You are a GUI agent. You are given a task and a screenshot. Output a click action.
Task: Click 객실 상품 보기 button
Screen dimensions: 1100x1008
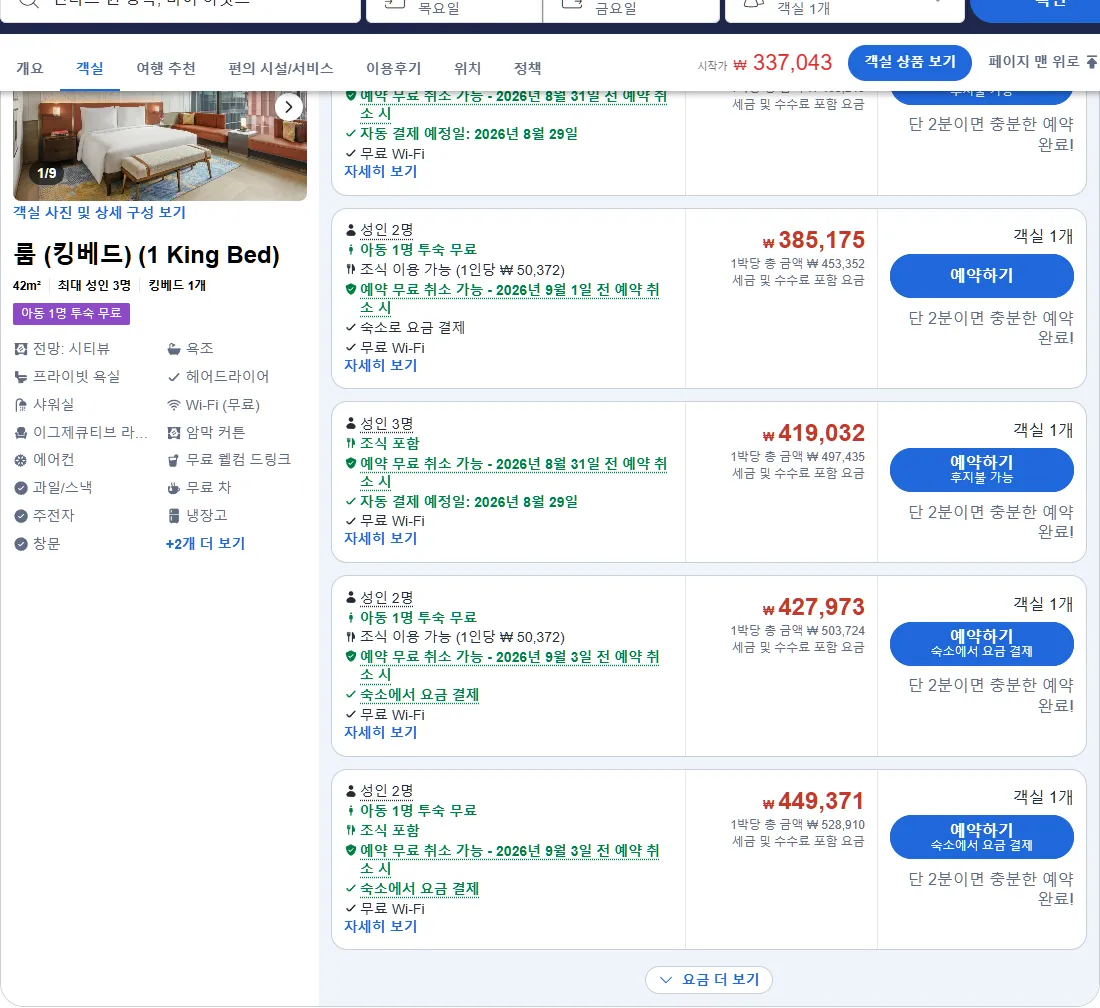coord(910,62)
